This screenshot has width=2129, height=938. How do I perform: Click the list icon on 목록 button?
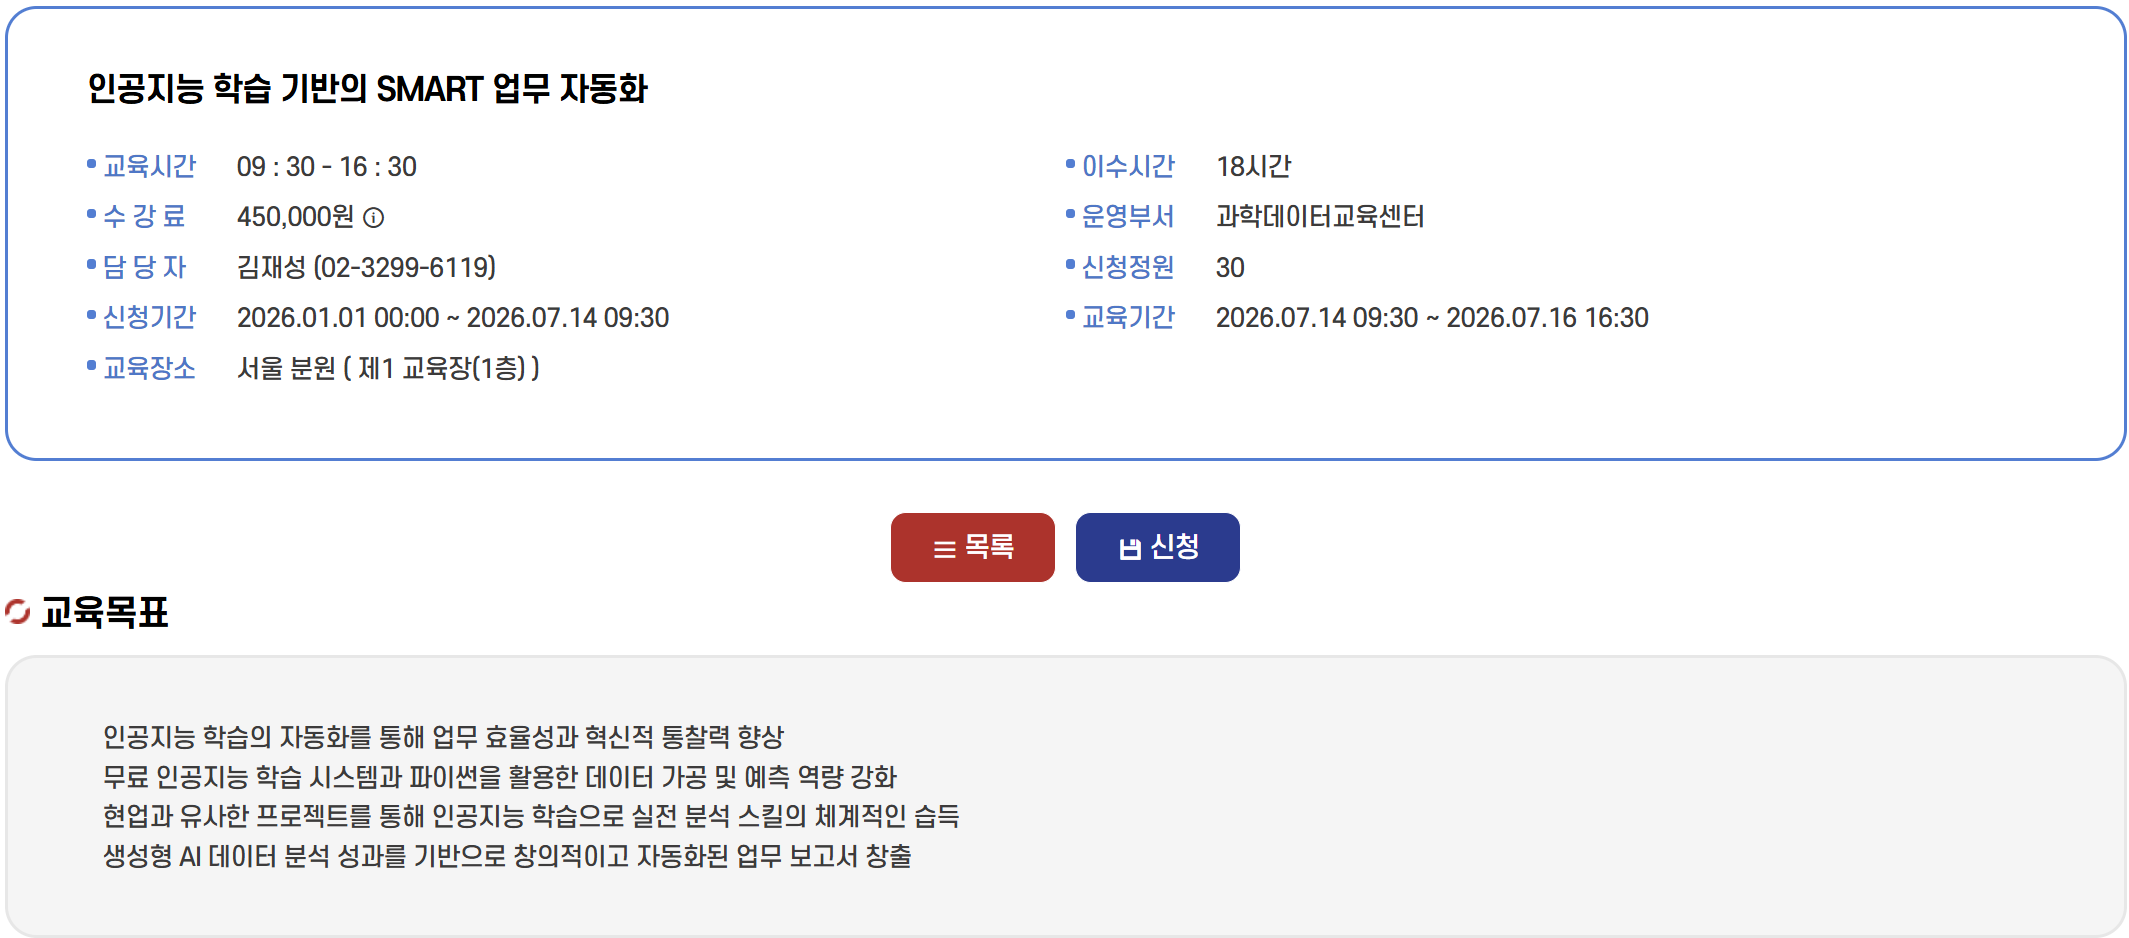944,549
